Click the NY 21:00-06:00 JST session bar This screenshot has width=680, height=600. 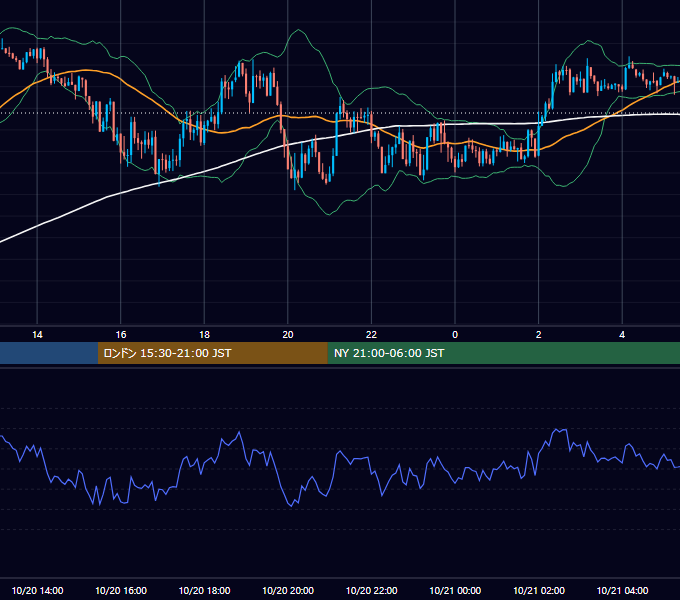point(503,353)
